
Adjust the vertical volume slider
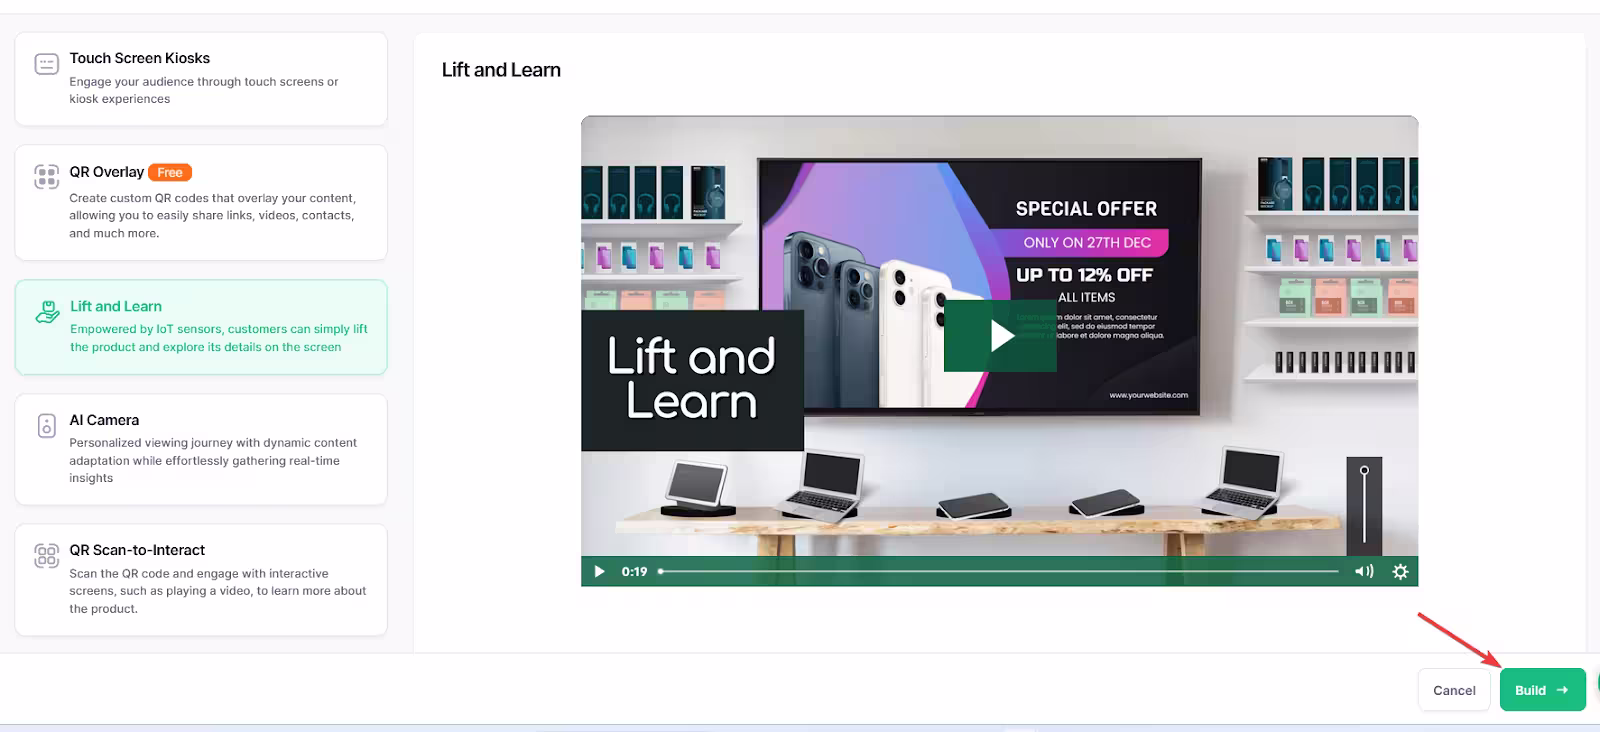pos(1364,505)
